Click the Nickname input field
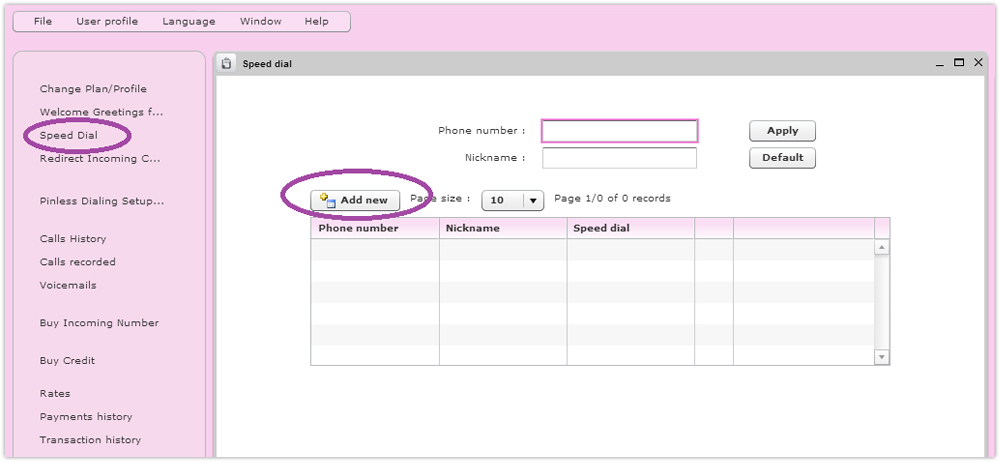The width and height of the screenshot is (1000, 462). point(619,158)
